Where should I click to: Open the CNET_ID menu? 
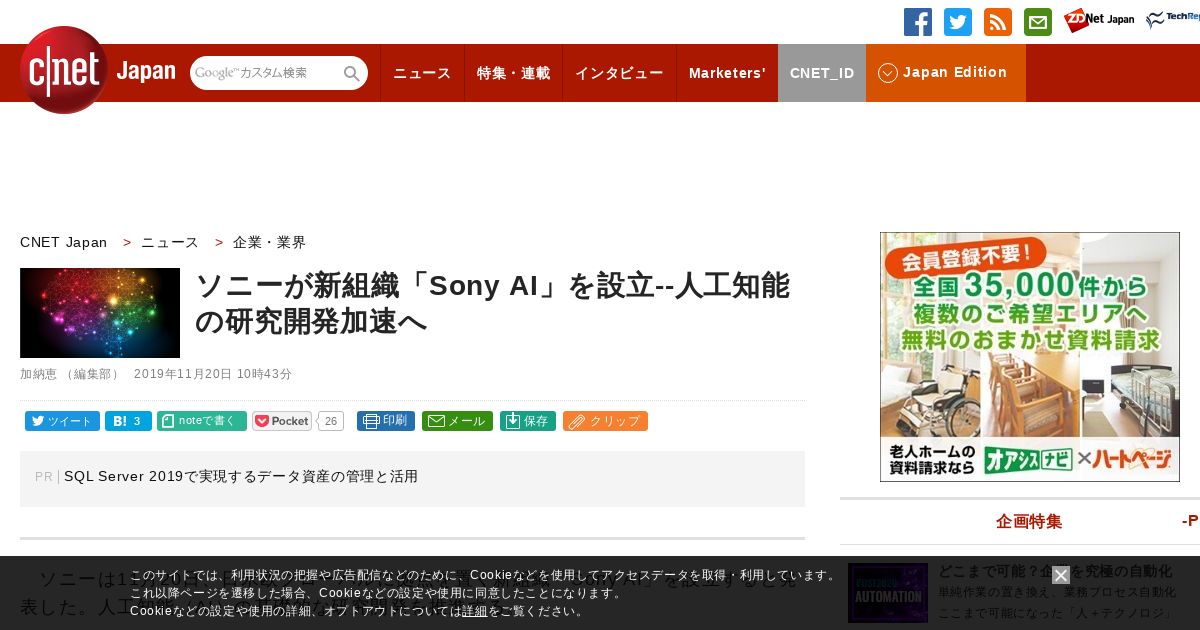(x=822, y=73)
